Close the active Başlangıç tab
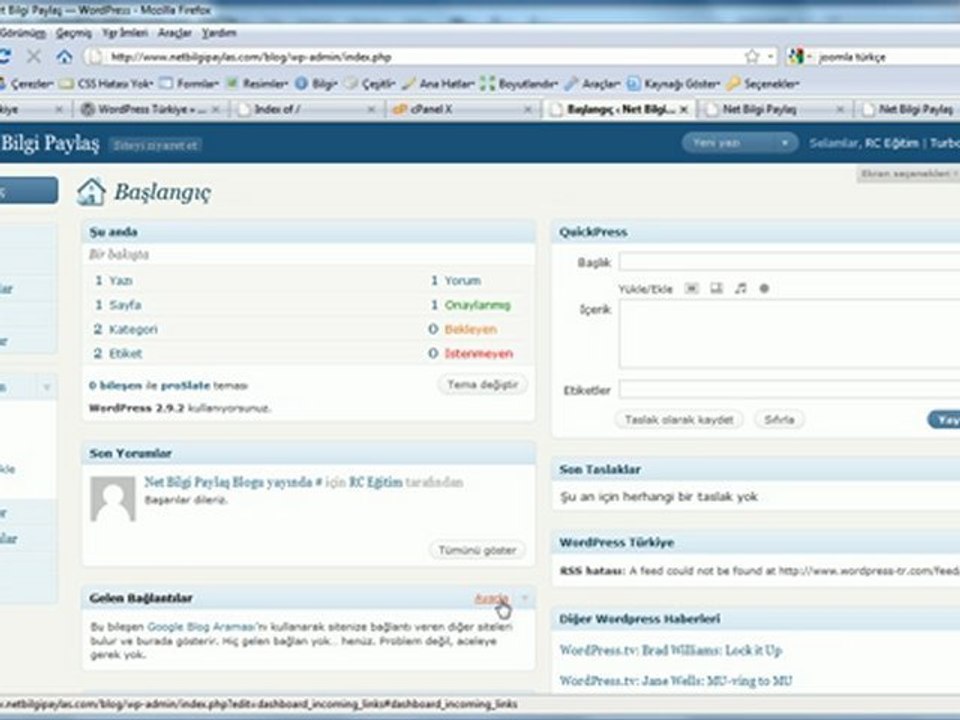Viewport: 960px width, 720px height. tap(684, 110)
